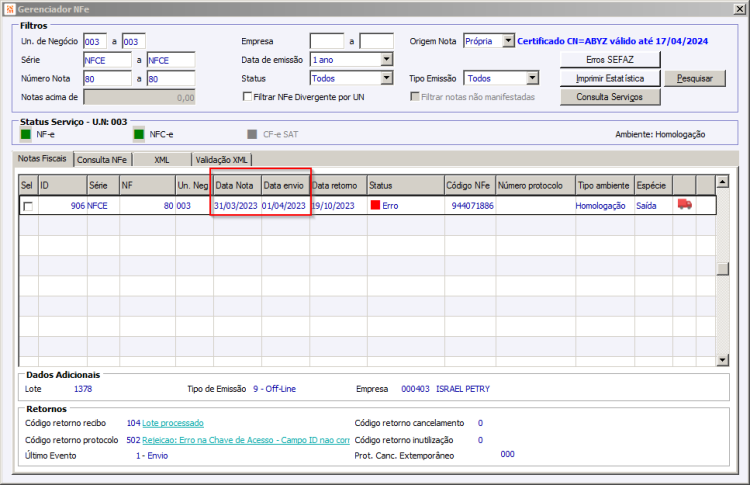Click the green NFC-e service status indicator

139,134
